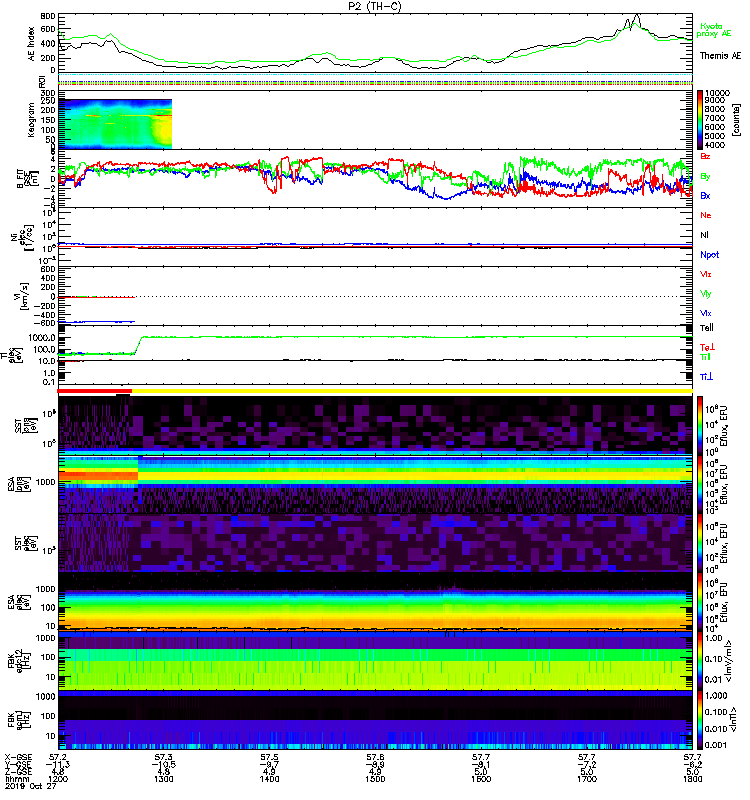
Task: Click the red "Bz" legend label
Action: (x=705, y=156)
